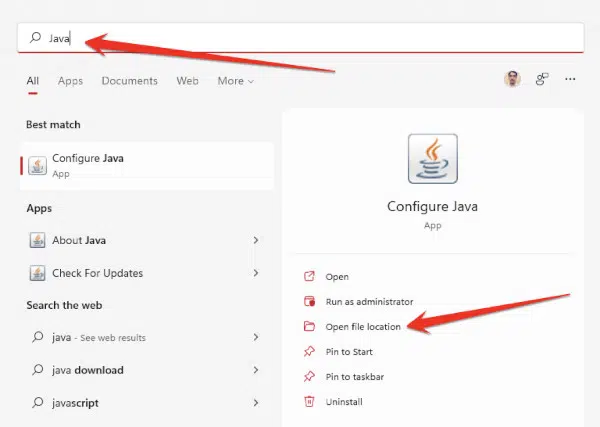This screenshot has width=600, height=427.
Task: Select the Web filter tab
Action: click(x=188, y=81)
